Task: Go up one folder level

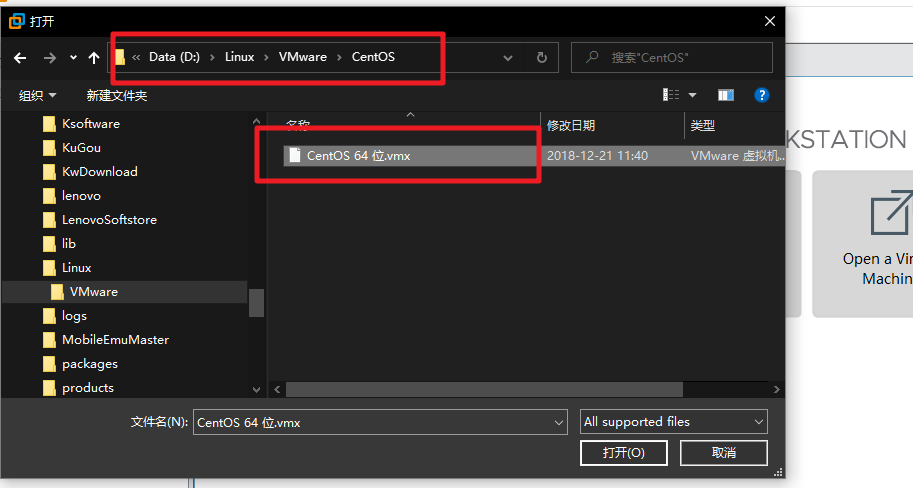Action: (94, 58)
